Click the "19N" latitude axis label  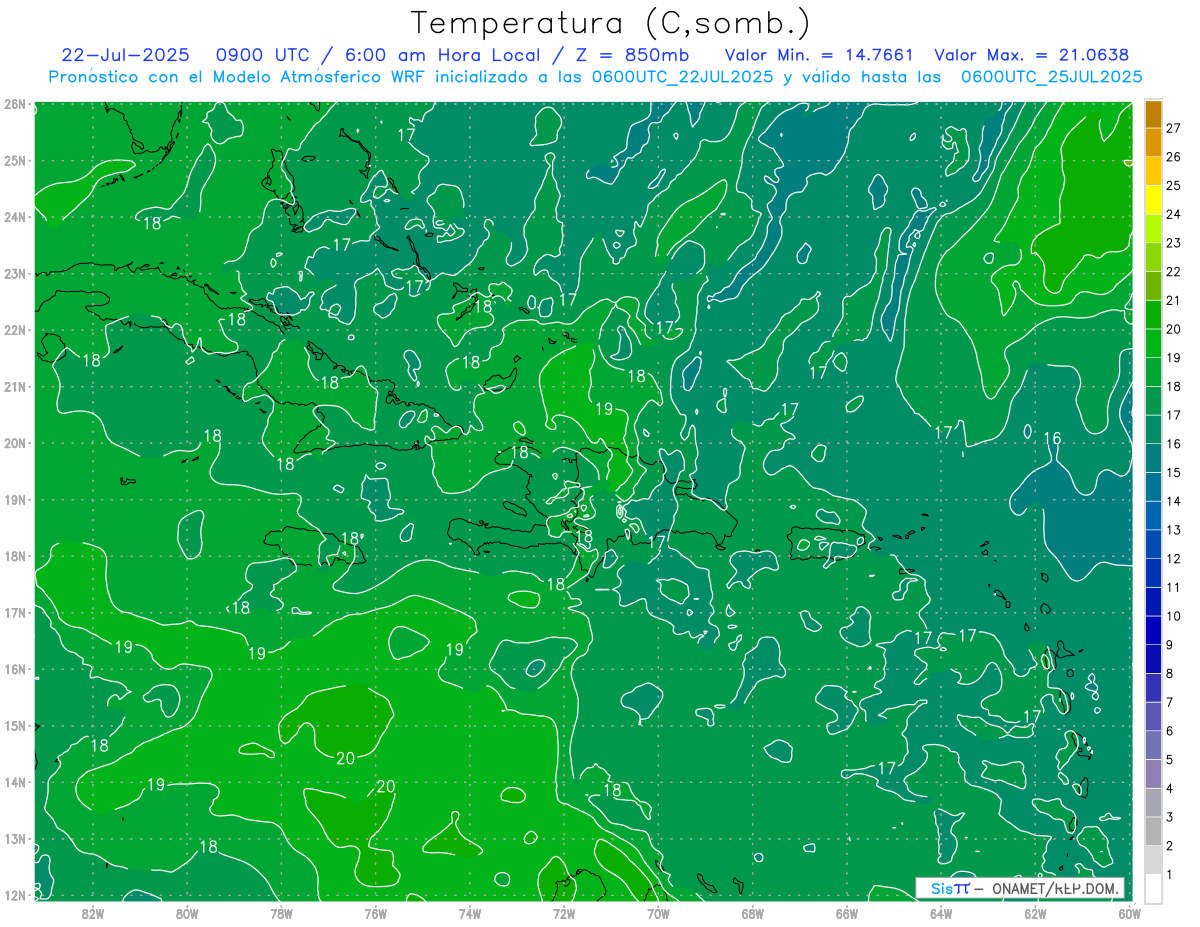tap(14, 499)
